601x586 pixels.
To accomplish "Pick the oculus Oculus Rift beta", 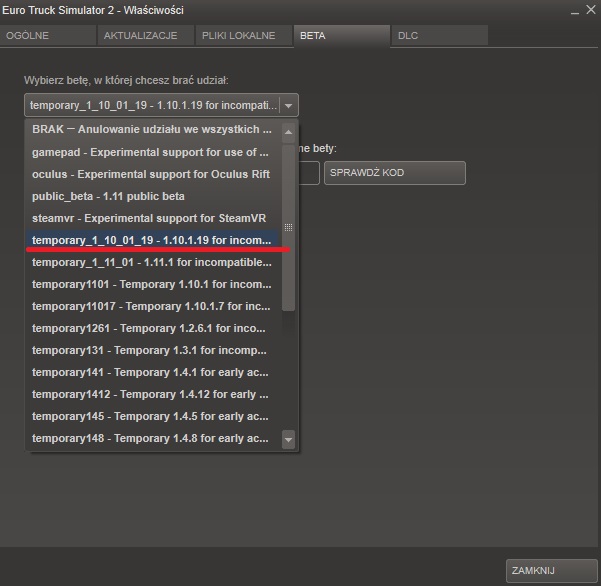I will click(x=153, y=174).
